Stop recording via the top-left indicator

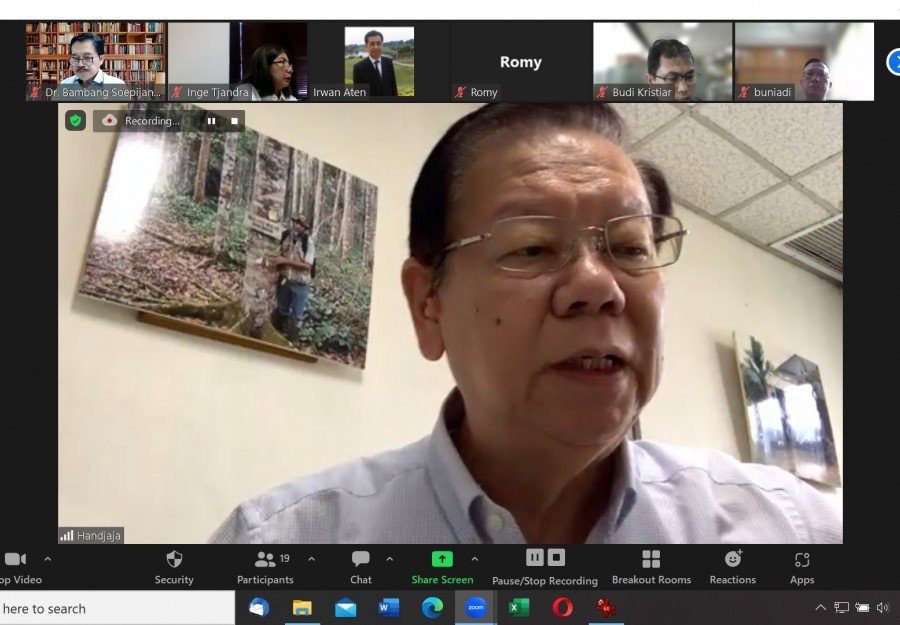(x=234, y=121)
